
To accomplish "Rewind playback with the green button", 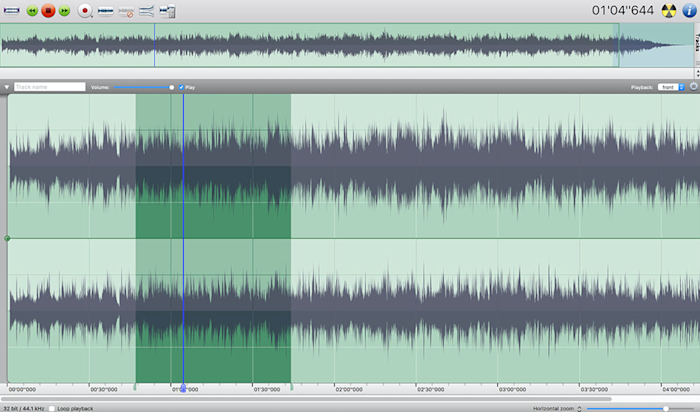I will tap(32, 11).
